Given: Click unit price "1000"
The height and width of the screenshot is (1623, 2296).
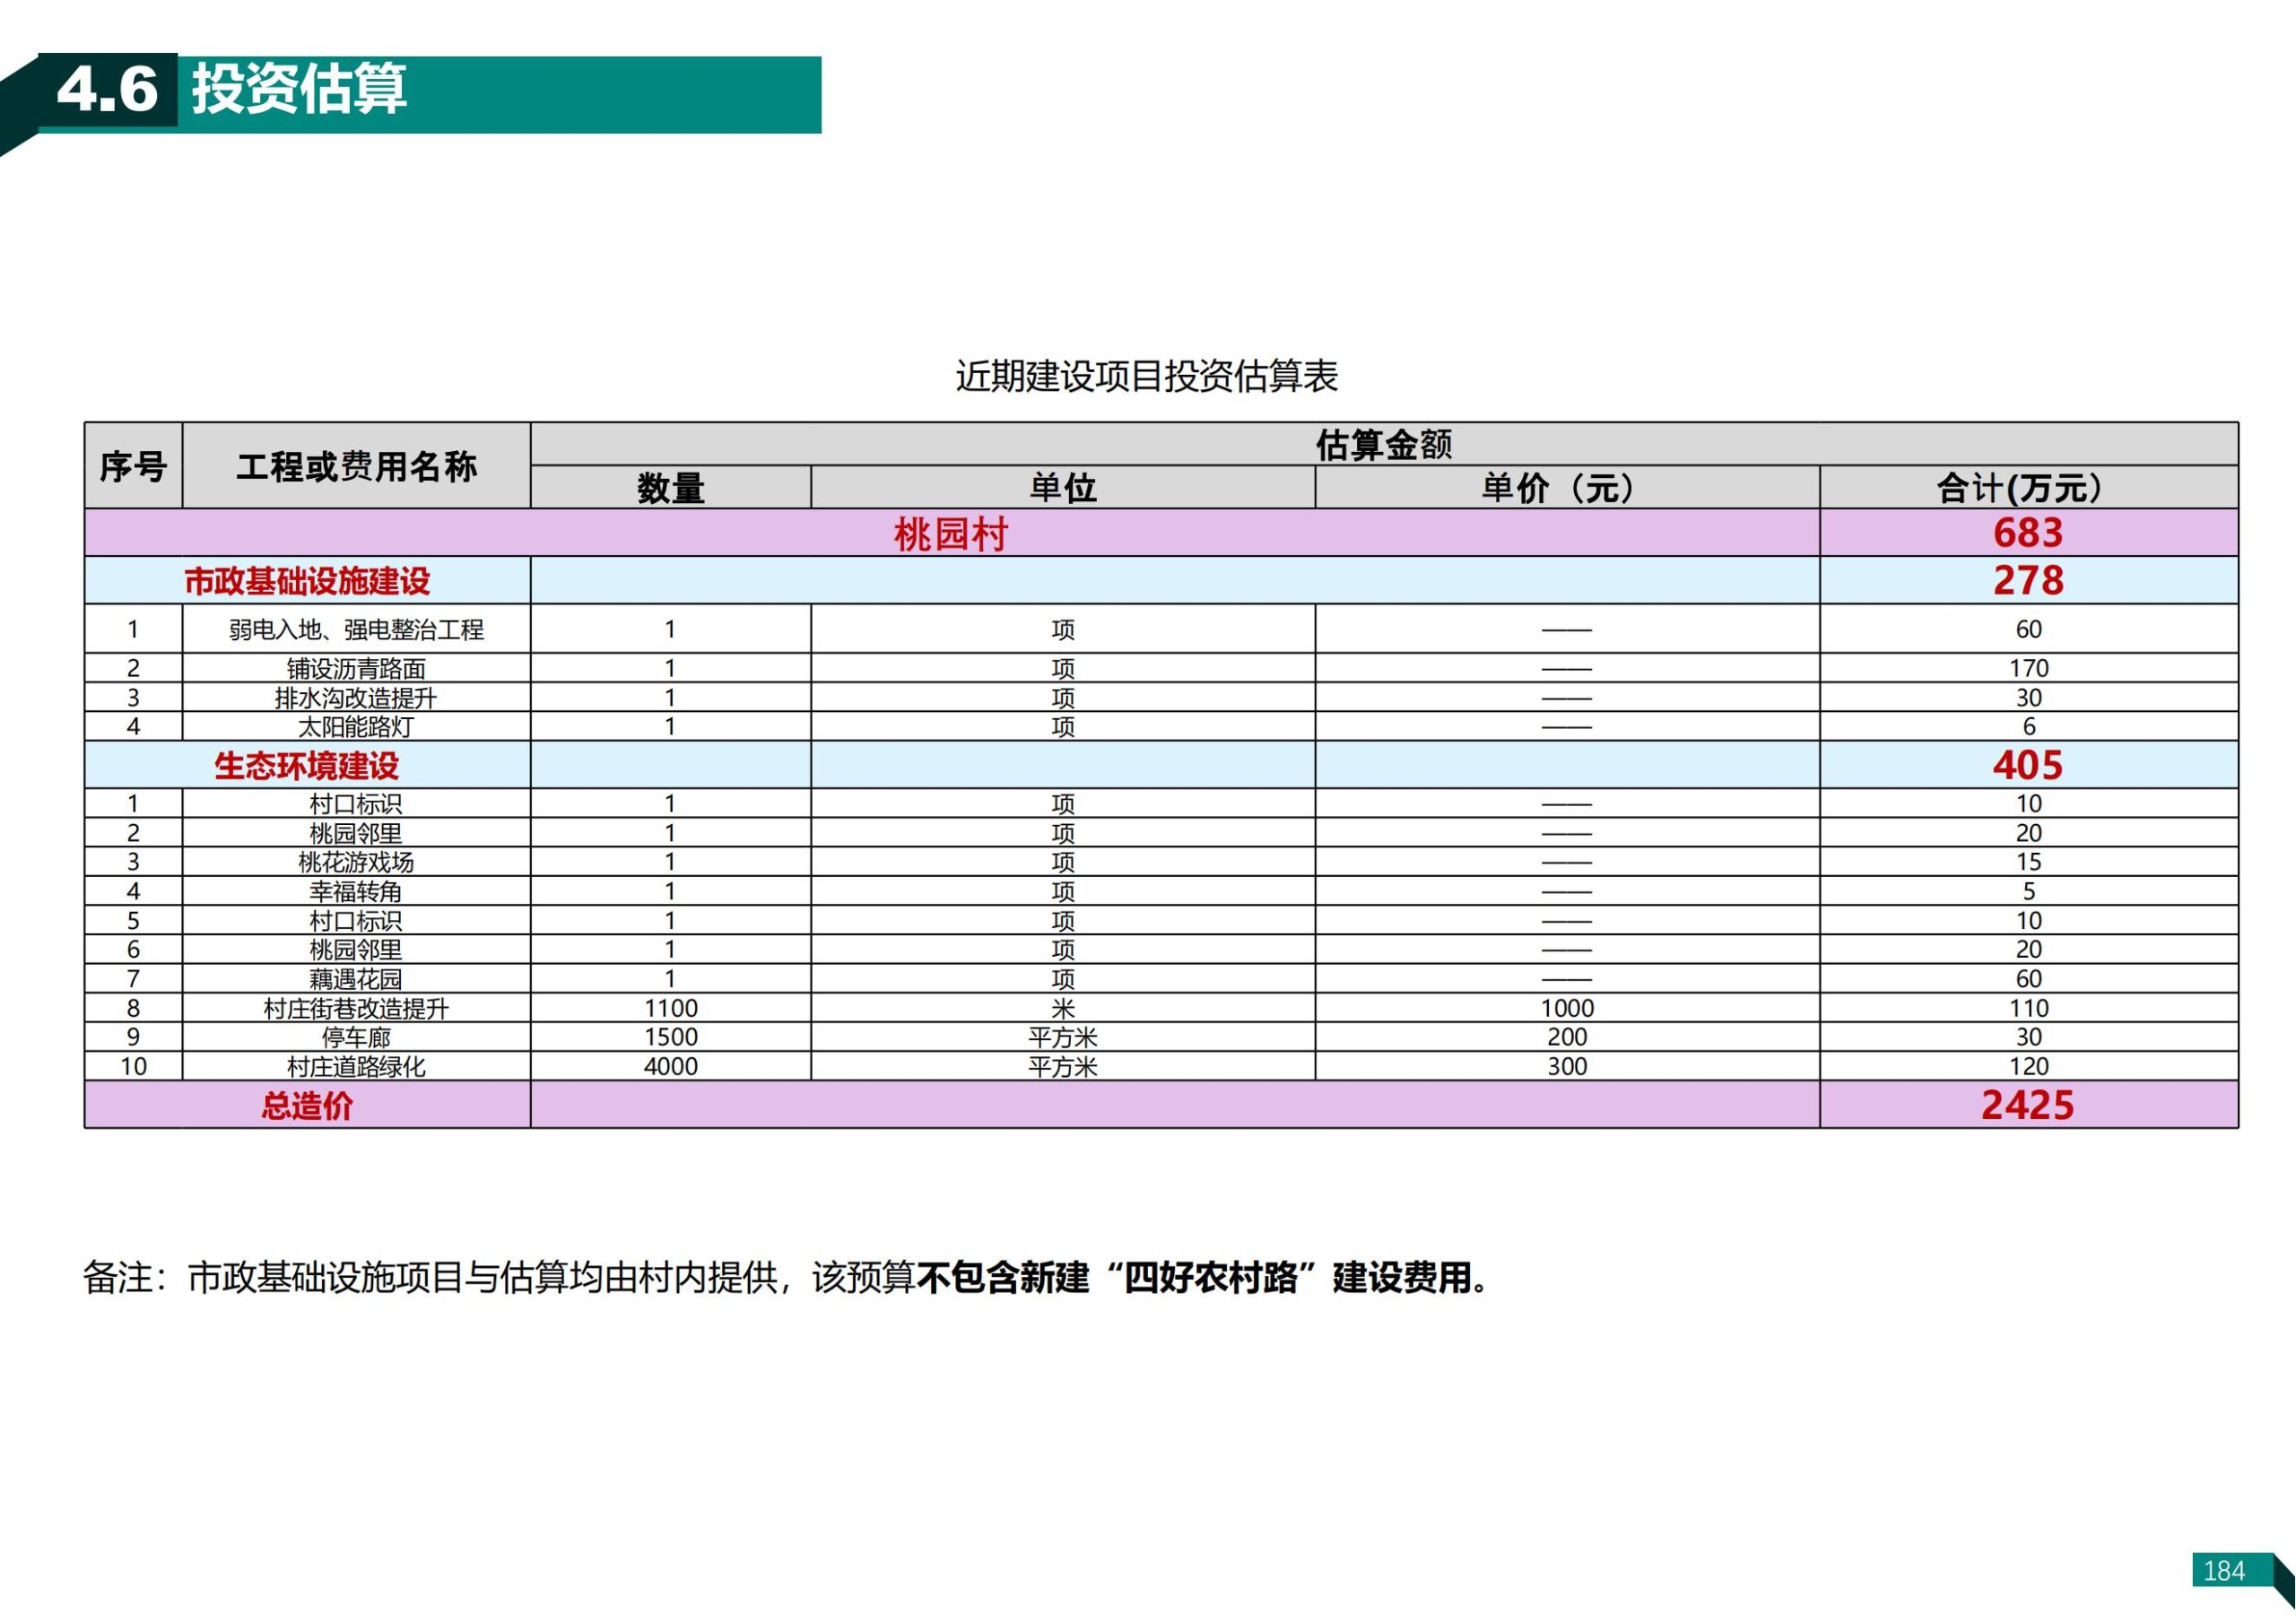Looking at the screenshot, I should [x=1567, y=1009].
